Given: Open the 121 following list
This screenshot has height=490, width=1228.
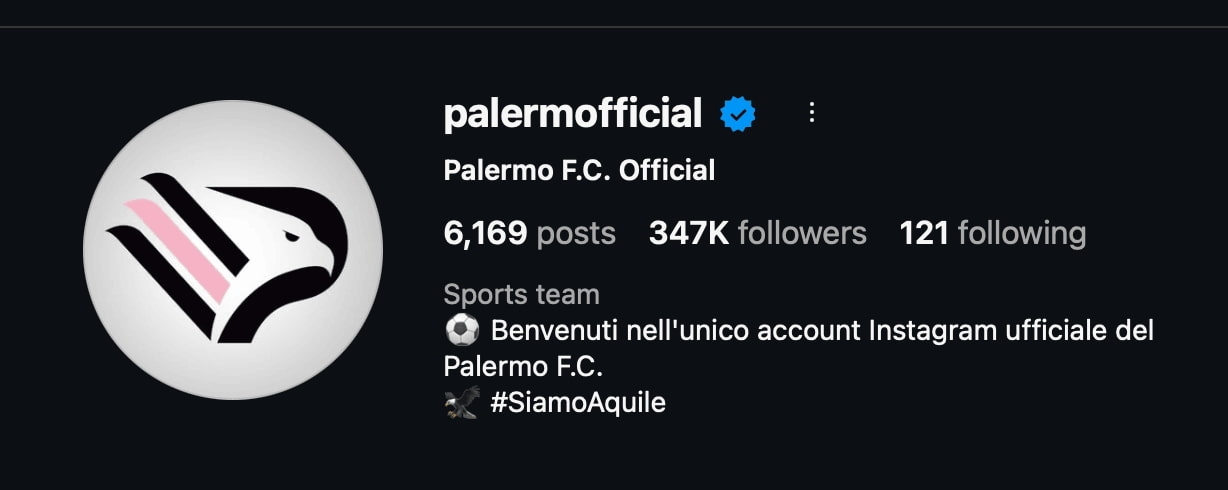Looking at the screenshot, I should point(993,233).
